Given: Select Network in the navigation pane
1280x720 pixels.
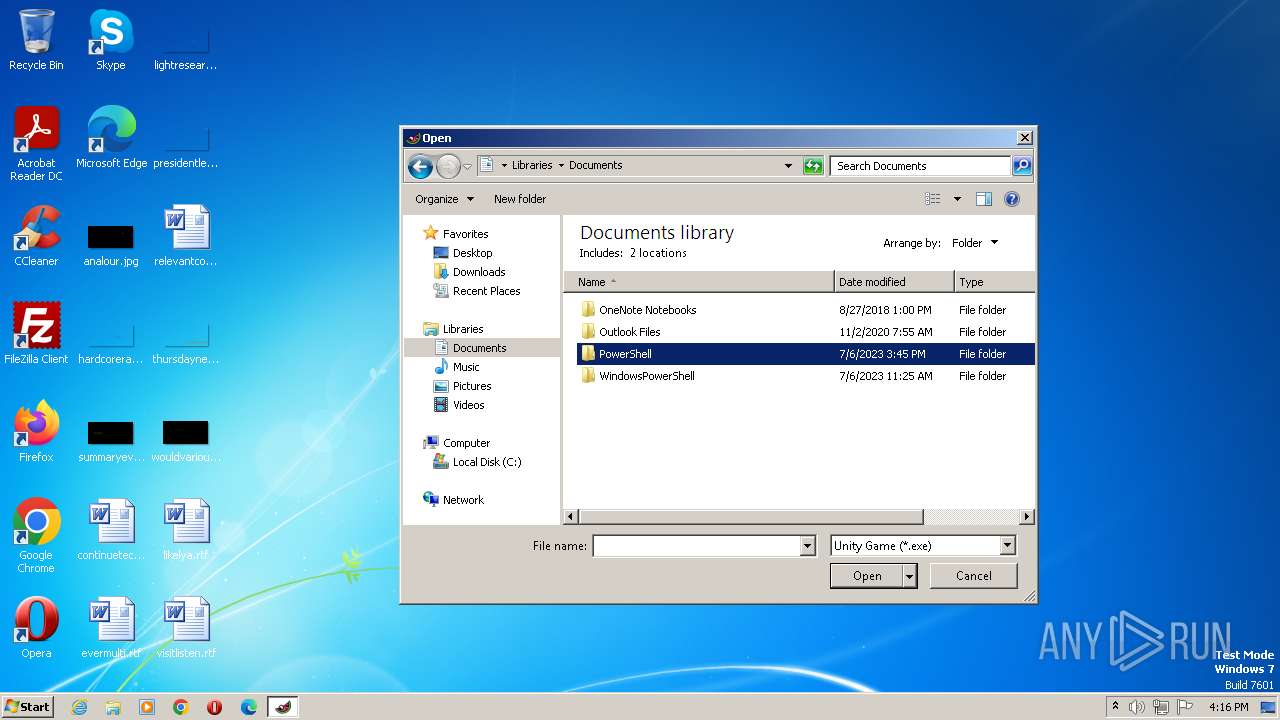Looking at the screenshot, I should click(x=463, y=500).
